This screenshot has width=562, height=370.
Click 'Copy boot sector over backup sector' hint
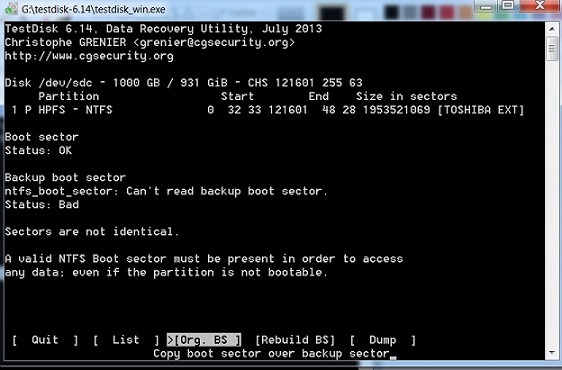click(x=271, y=354)
